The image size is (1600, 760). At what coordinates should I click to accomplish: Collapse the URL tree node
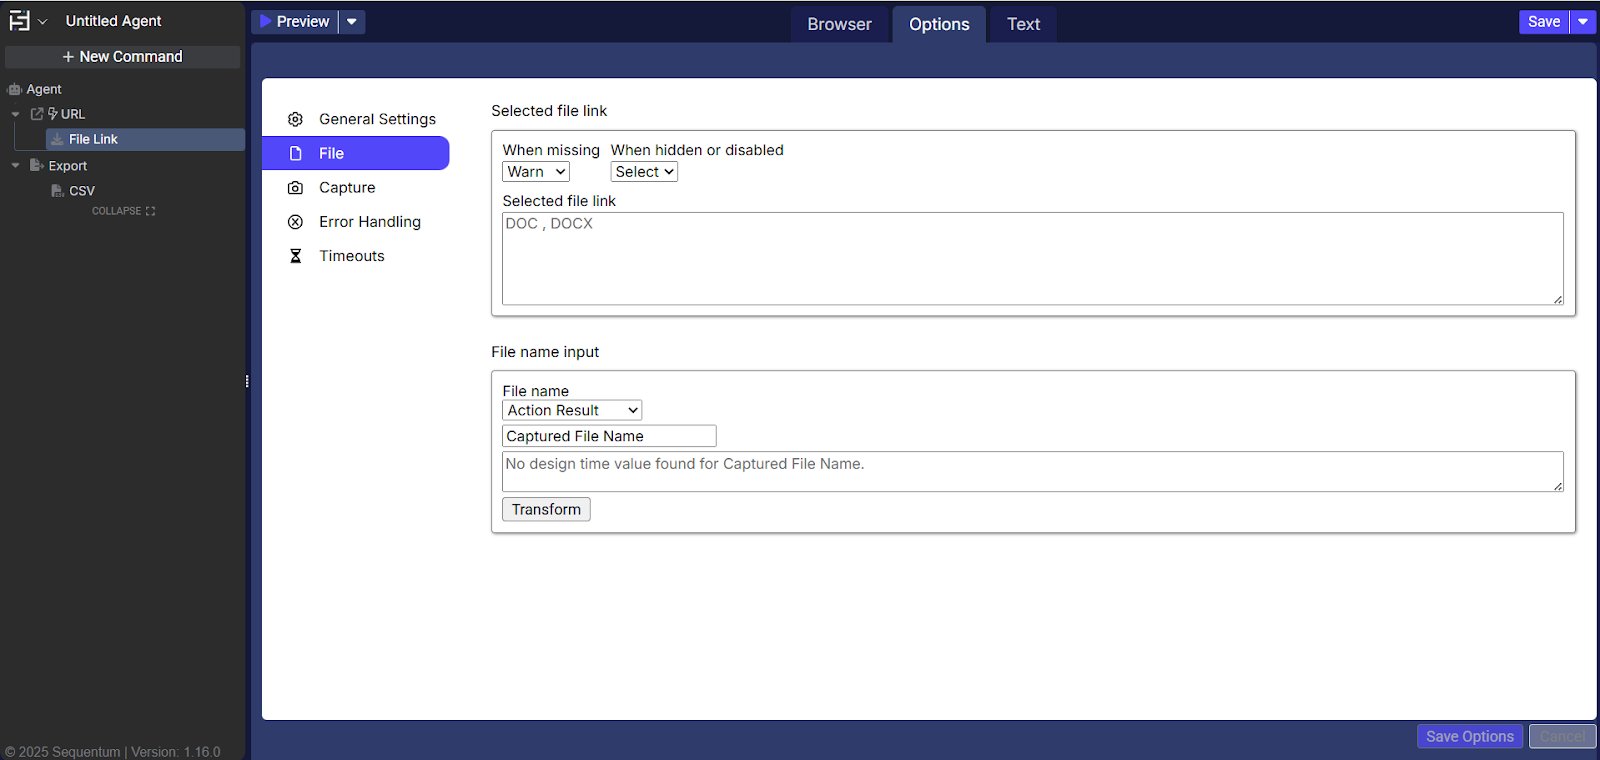coord(15,114)
